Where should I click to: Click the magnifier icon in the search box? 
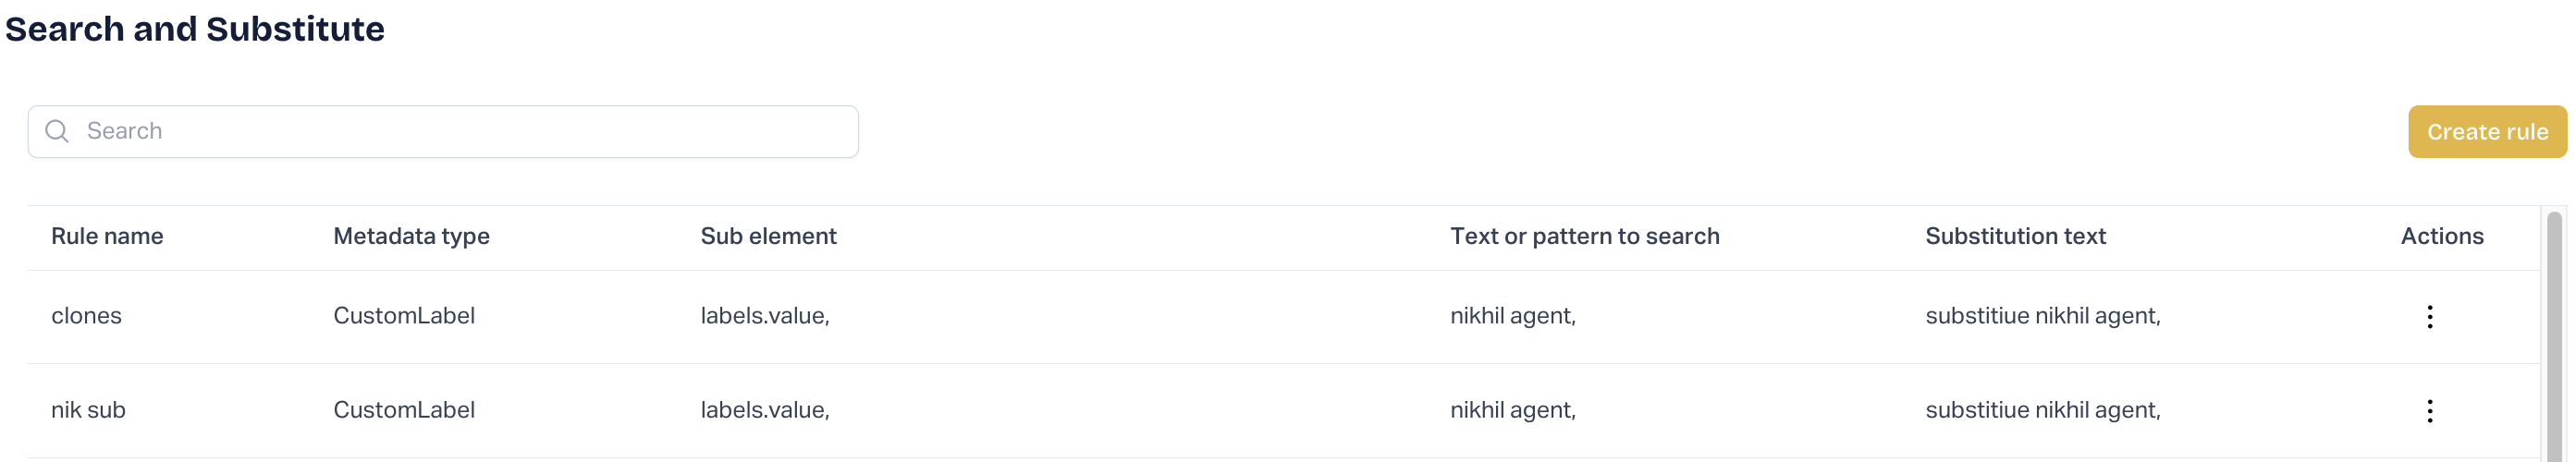57,131
